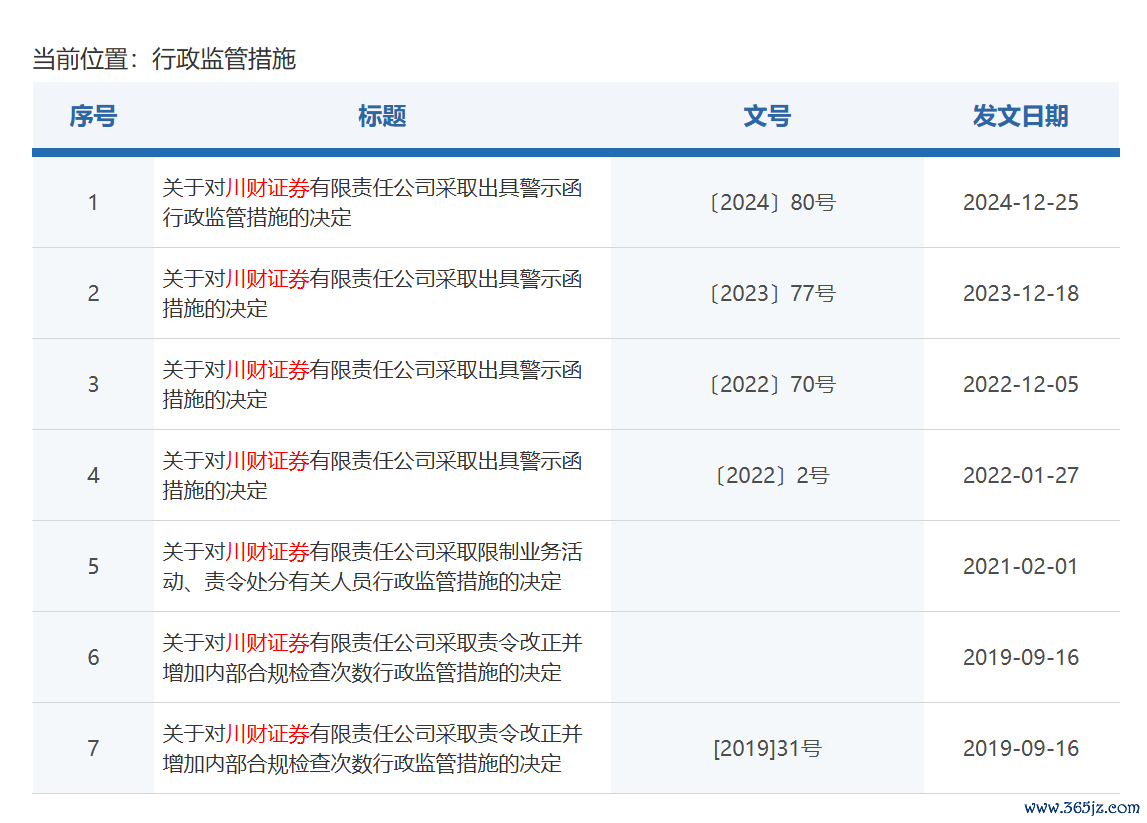Viewport: 1147px width, 823px height.
Task: Click serial number 1 cell
Action: click(x=93, y=203)
